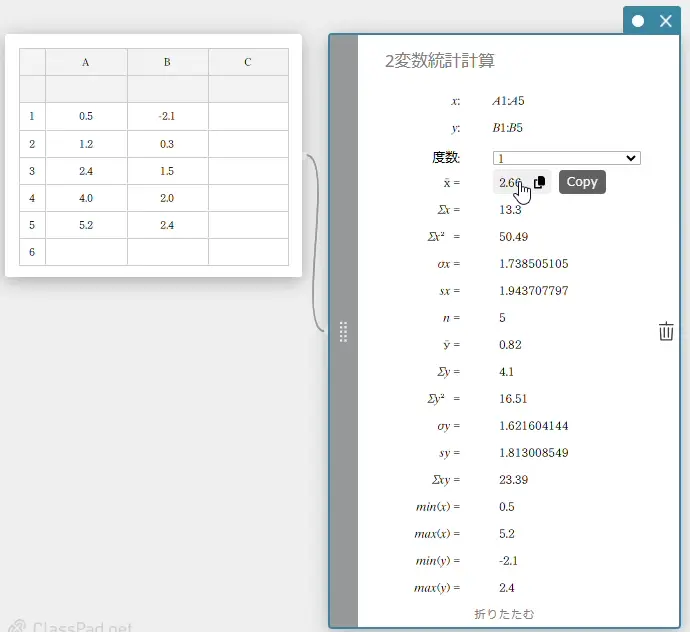Click the x range field A1:A5
The height and width of the screenshot is (632, 690).
[x=508, y=101]
